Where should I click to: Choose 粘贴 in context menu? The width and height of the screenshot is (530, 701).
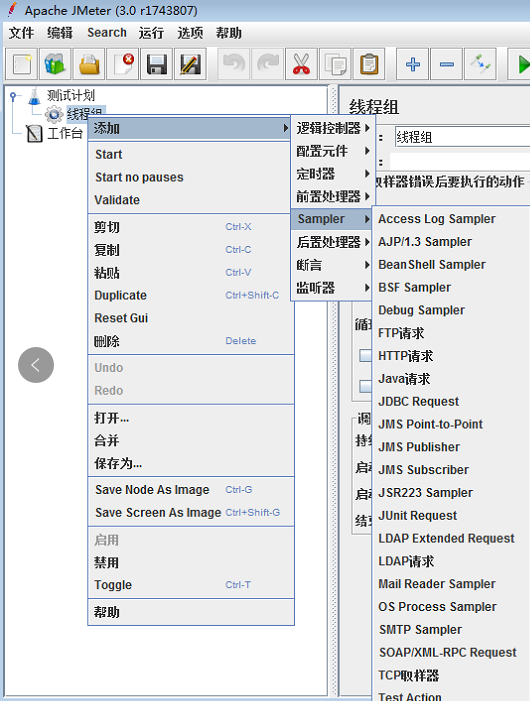(191, 272)
